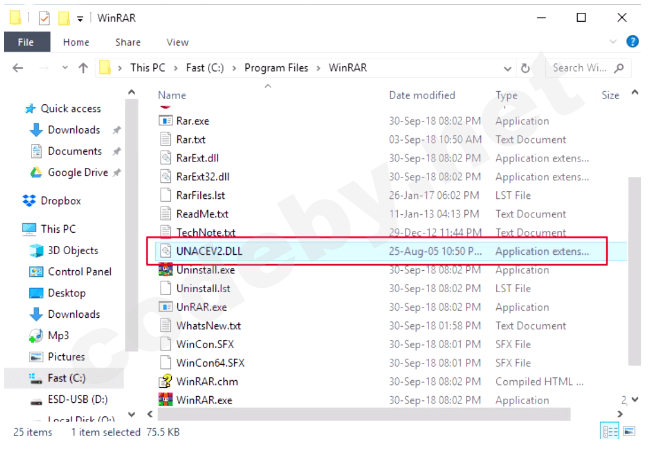Select ReadMe.txt file icon

click(166, 214)
